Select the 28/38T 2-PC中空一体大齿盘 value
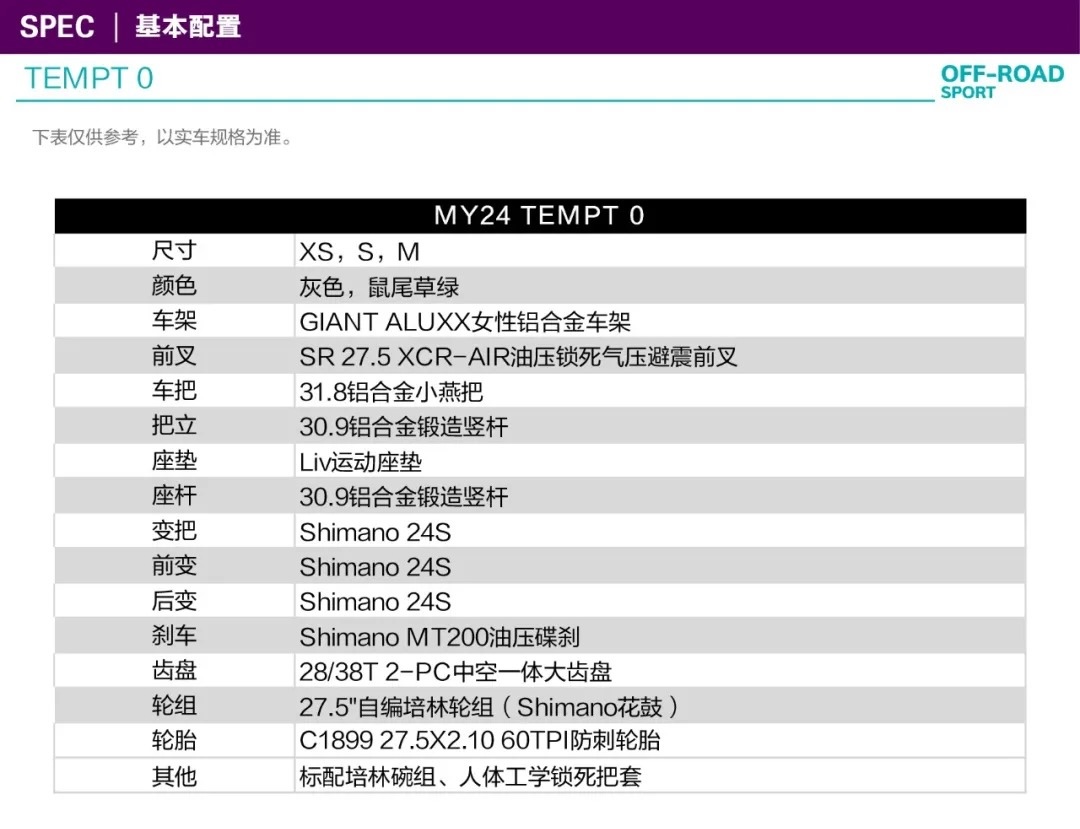Image resolution: width=1080 pixels, height=829 pixels. click(x=455, y=672)
